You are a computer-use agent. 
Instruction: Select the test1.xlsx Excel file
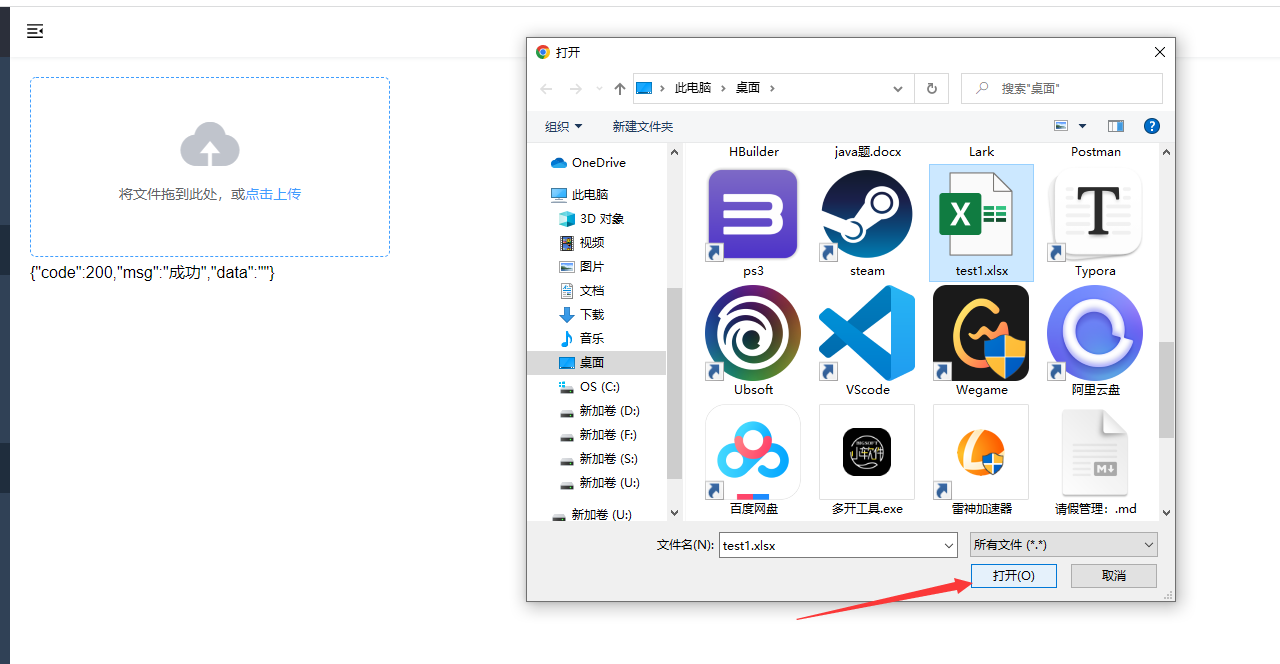pyautogui.click(x=981, y=222)
